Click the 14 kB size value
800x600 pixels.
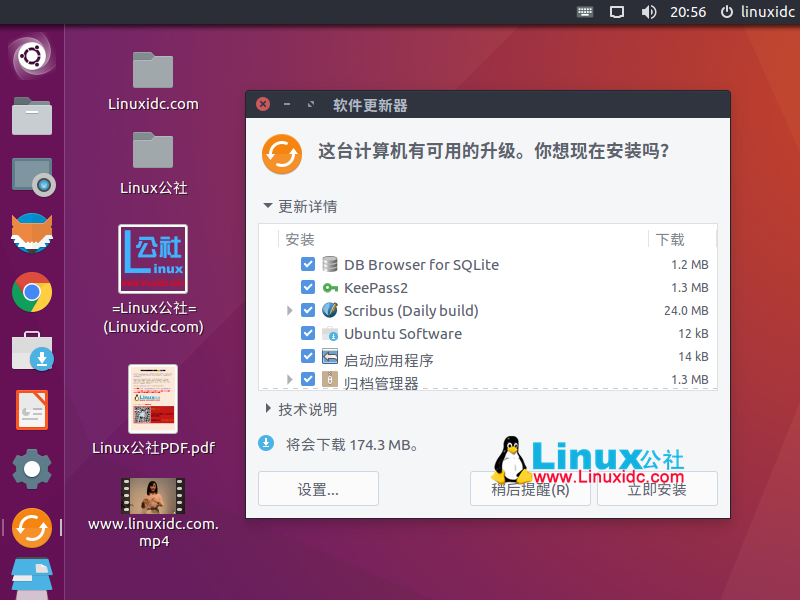pyautogui.click(x=693, y=356)
